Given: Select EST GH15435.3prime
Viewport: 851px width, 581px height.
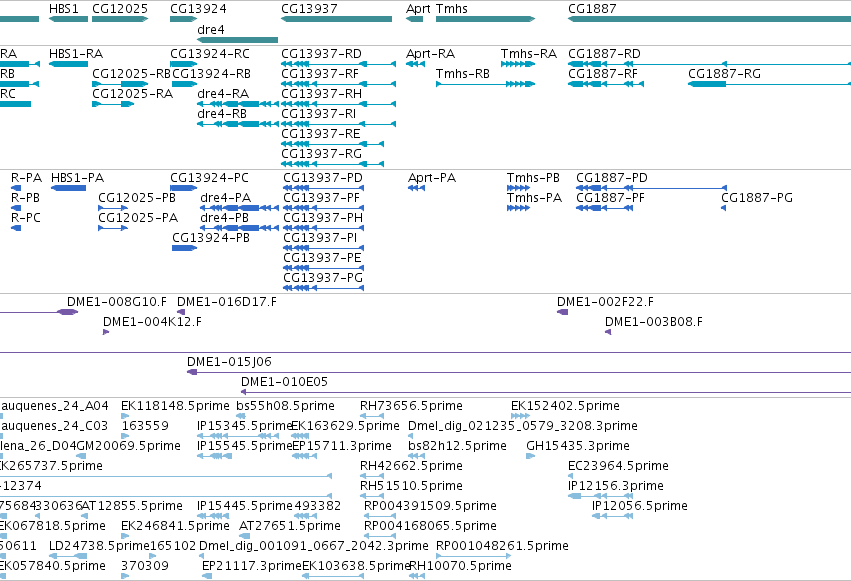Looking at the screenshot, I should click(531, 456).
